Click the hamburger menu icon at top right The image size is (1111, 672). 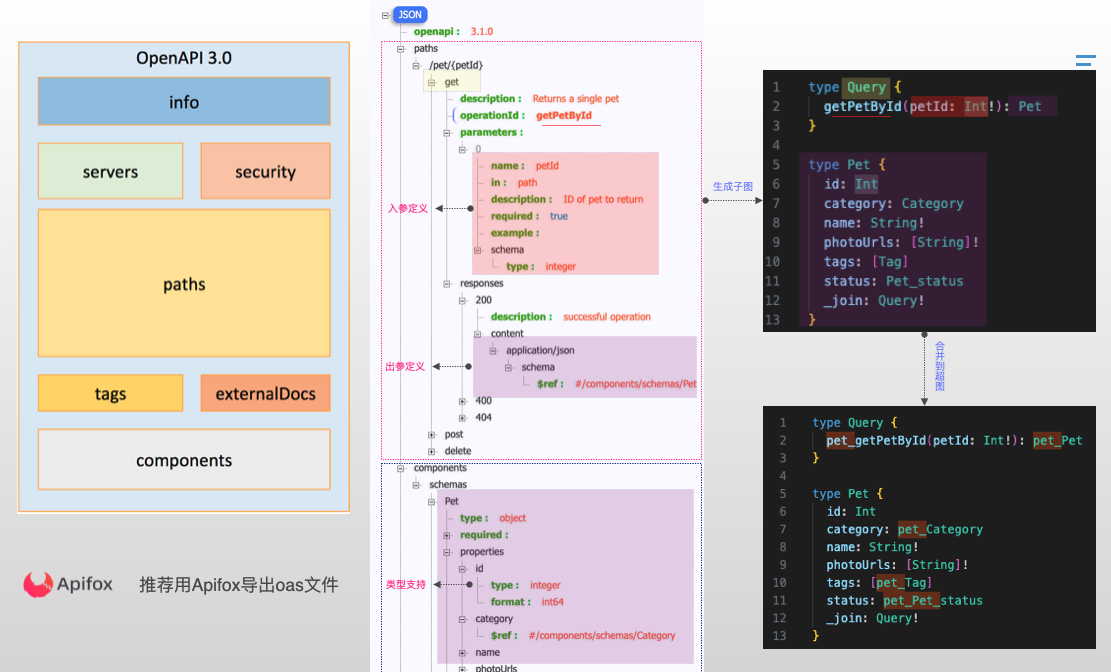pyautogui.click(x=1085, y=61)
